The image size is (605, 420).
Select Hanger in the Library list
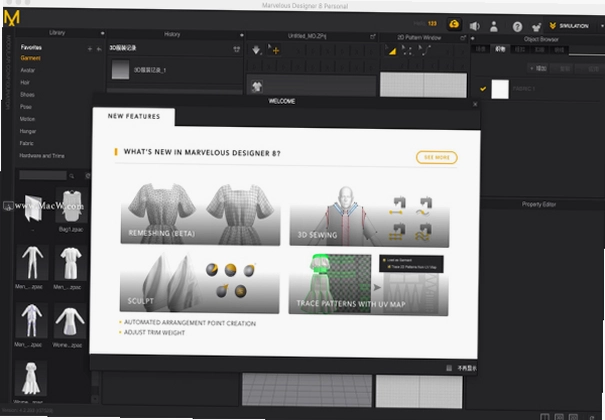point(27,131)
